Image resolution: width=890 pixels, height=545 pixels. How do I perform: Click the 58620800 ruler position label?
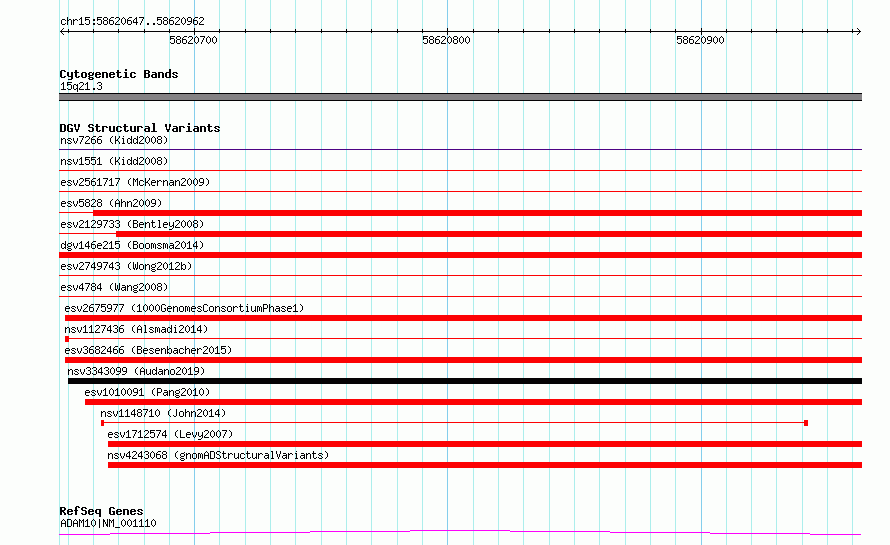coord(446,40)
